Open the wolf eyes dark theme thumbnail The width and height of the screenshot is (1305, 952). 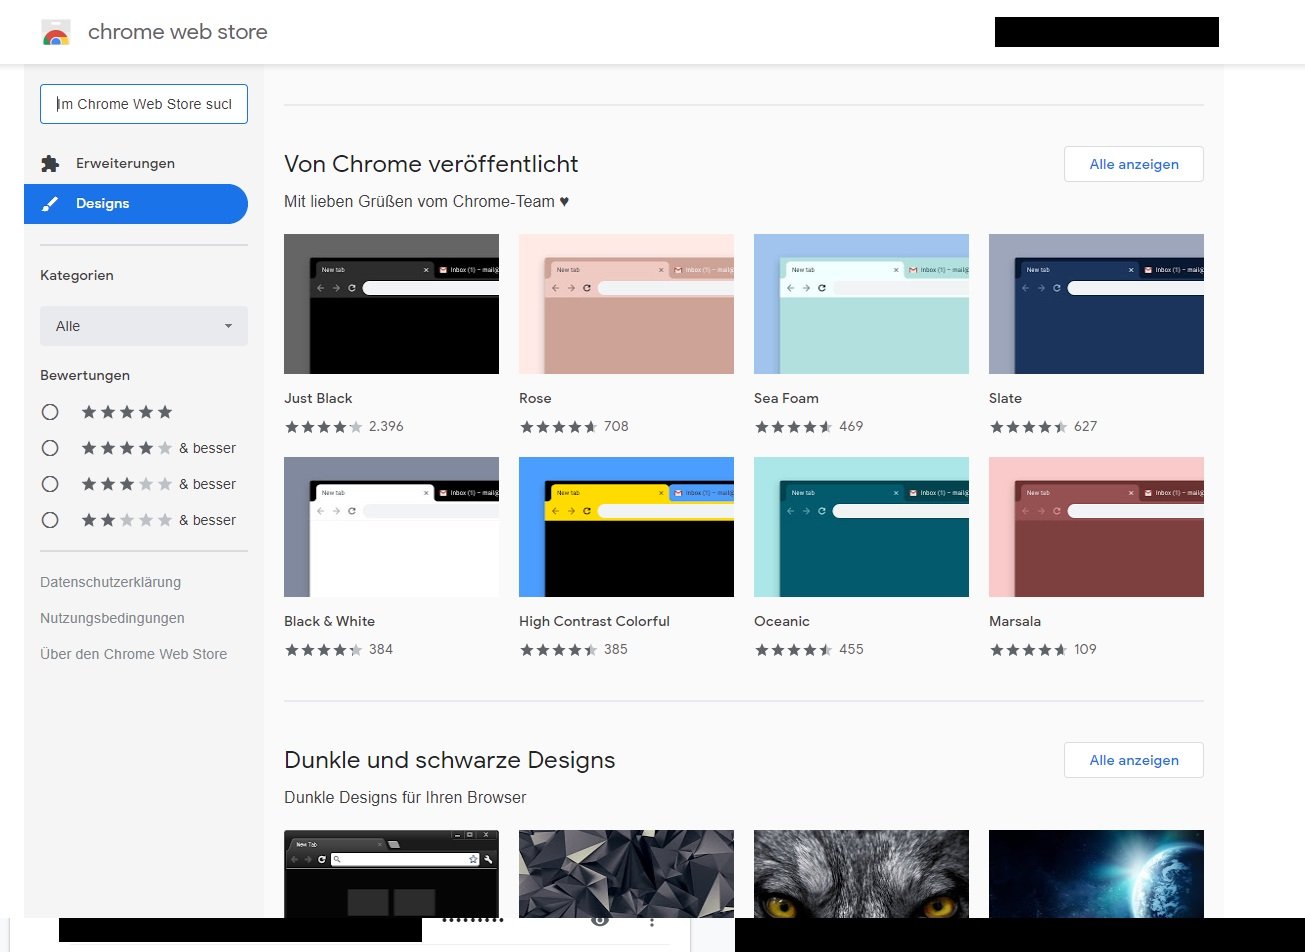click(861, 873)
